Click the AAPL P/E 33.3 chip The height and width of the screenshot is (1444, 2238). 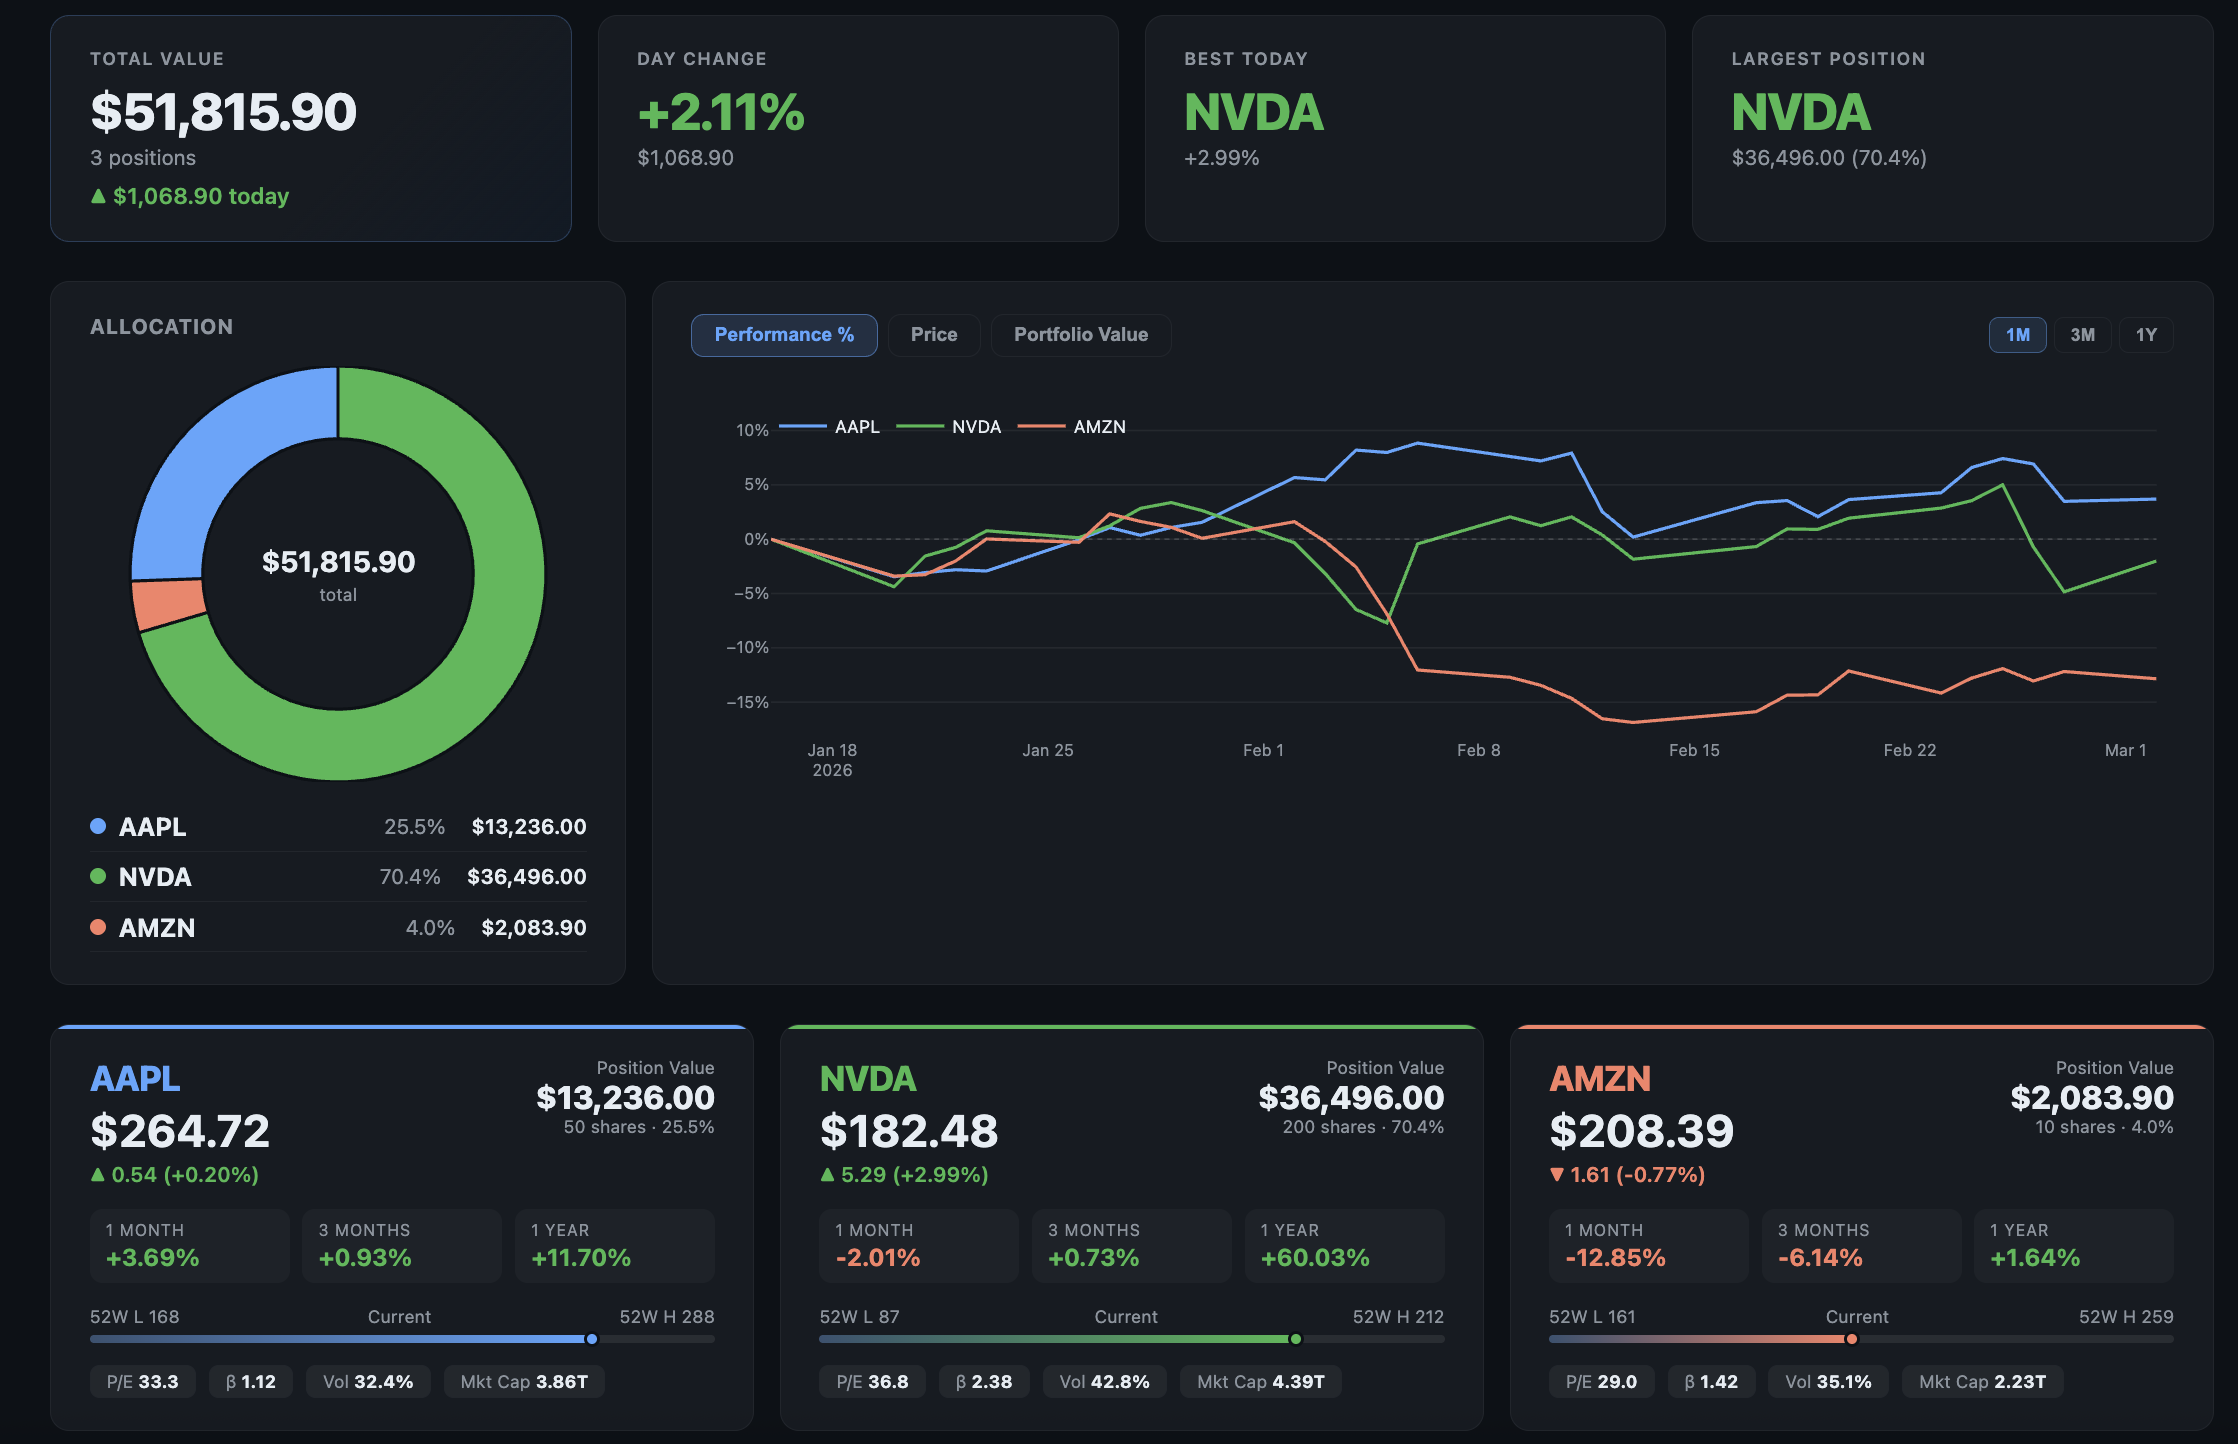[143, 1382]
